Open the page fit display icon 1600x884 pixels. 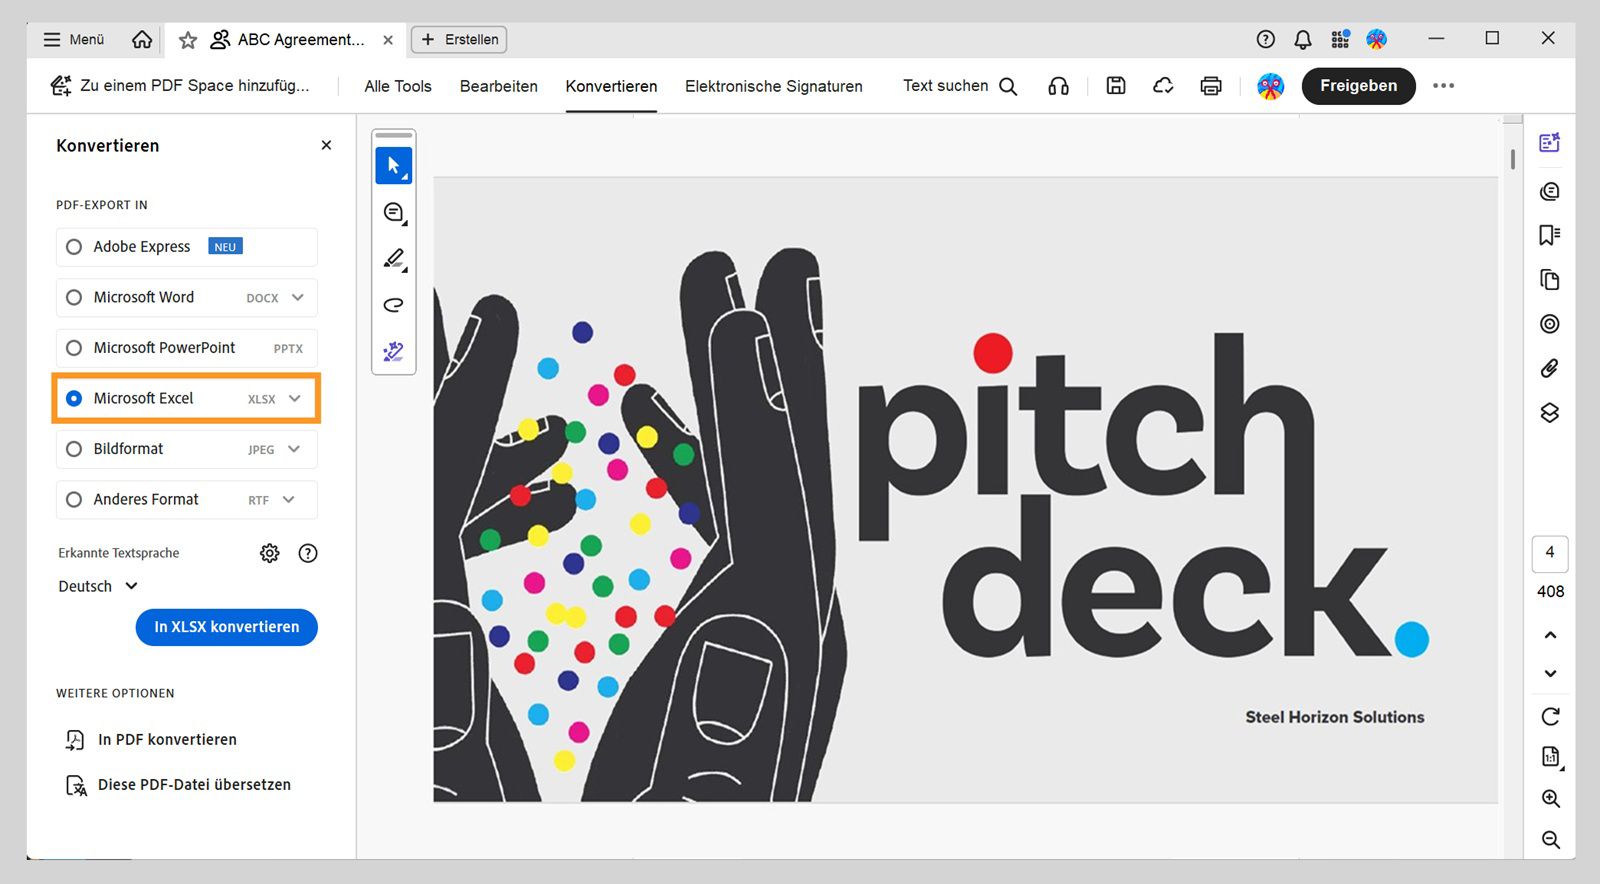pos(1550,757)
